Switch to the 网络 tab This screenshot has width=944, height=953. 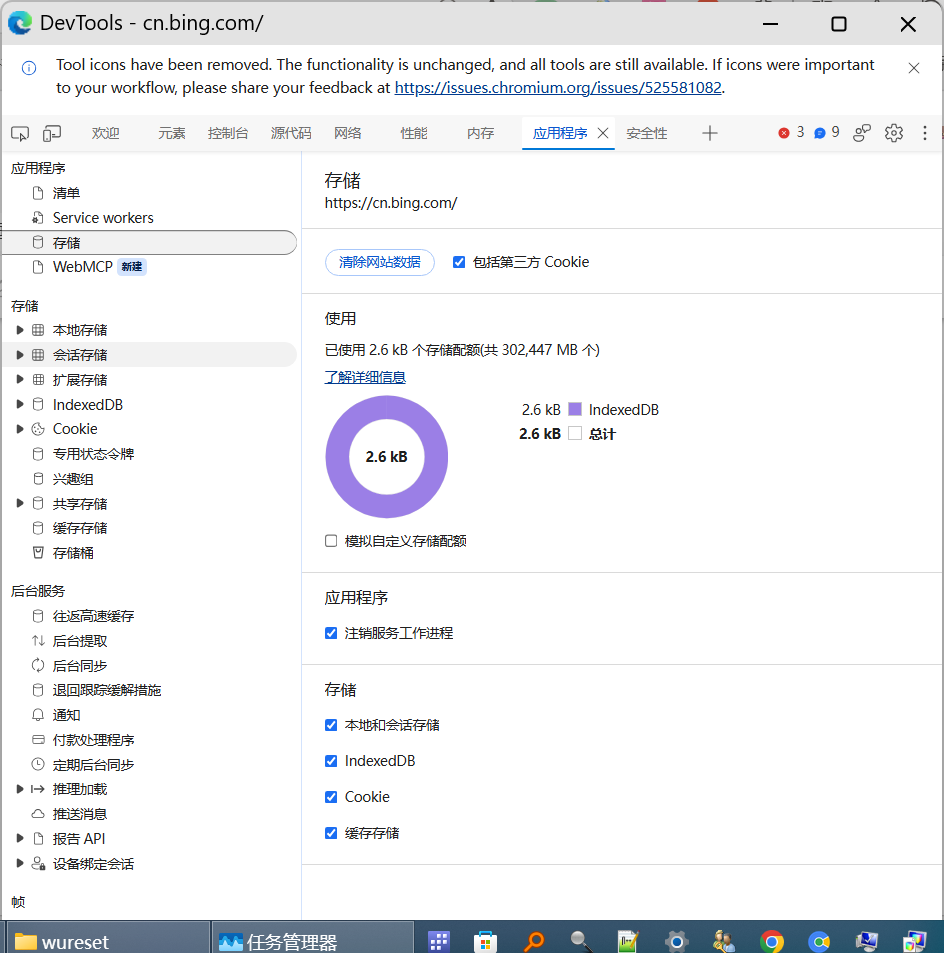coord(348,133)
